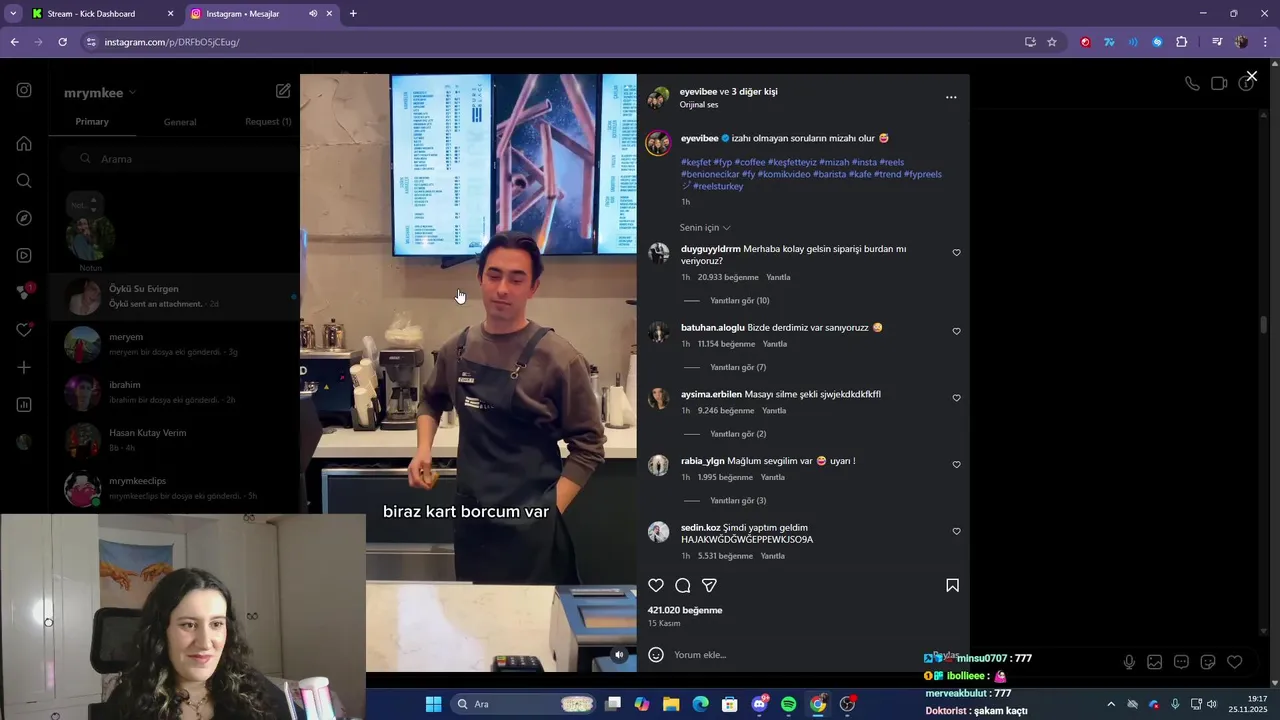The image size is (1280, 720).
Task: Close the Instagram post overlay
Action: click(1251, 76)
